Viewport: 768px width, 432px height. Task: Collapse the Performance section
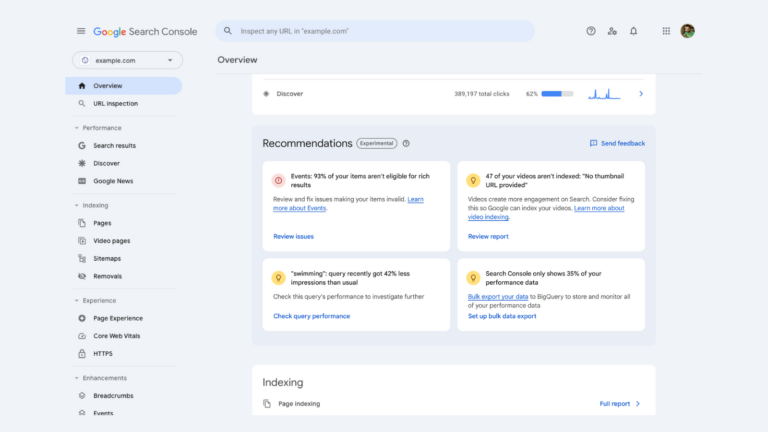pyautogui.click(x=76, y=128)
